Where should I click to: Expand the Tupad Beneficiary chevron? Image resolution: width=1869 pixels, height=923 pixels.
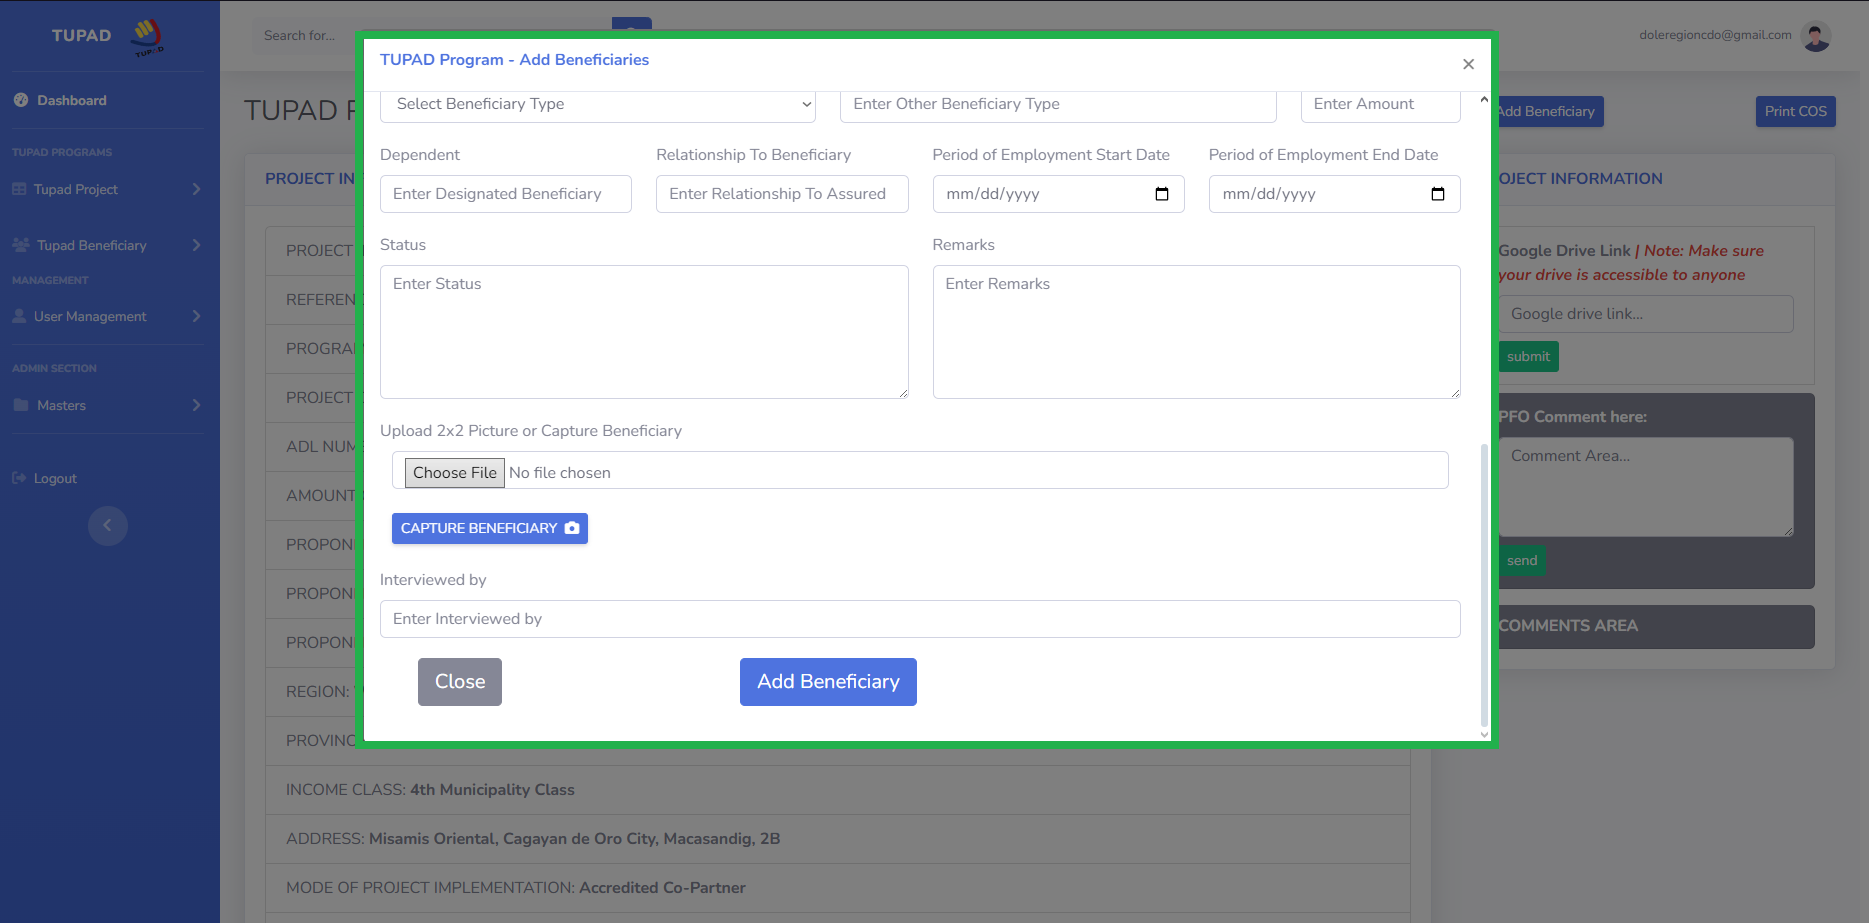click(196, 245)
